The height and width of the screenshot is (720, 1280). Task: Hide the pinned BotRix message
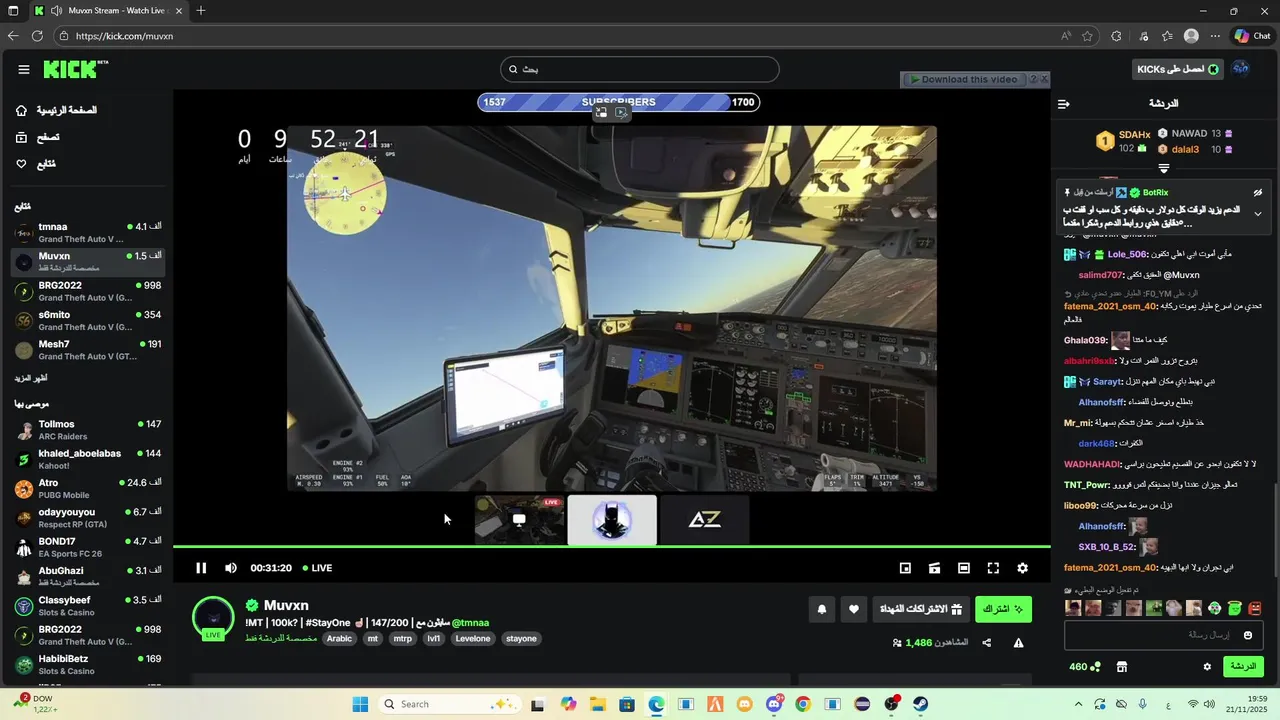(1258, 192)
